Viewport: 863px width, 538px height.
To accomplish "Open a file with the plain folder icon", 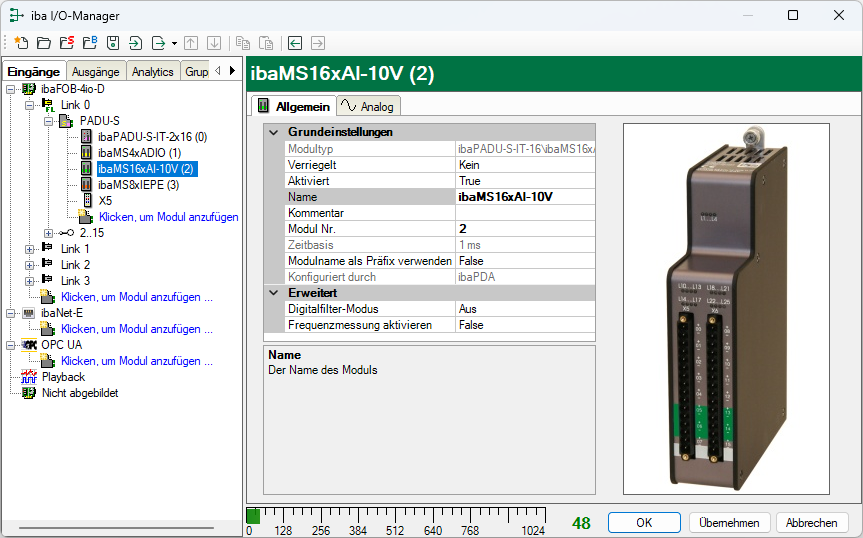I will pos(43,43).
